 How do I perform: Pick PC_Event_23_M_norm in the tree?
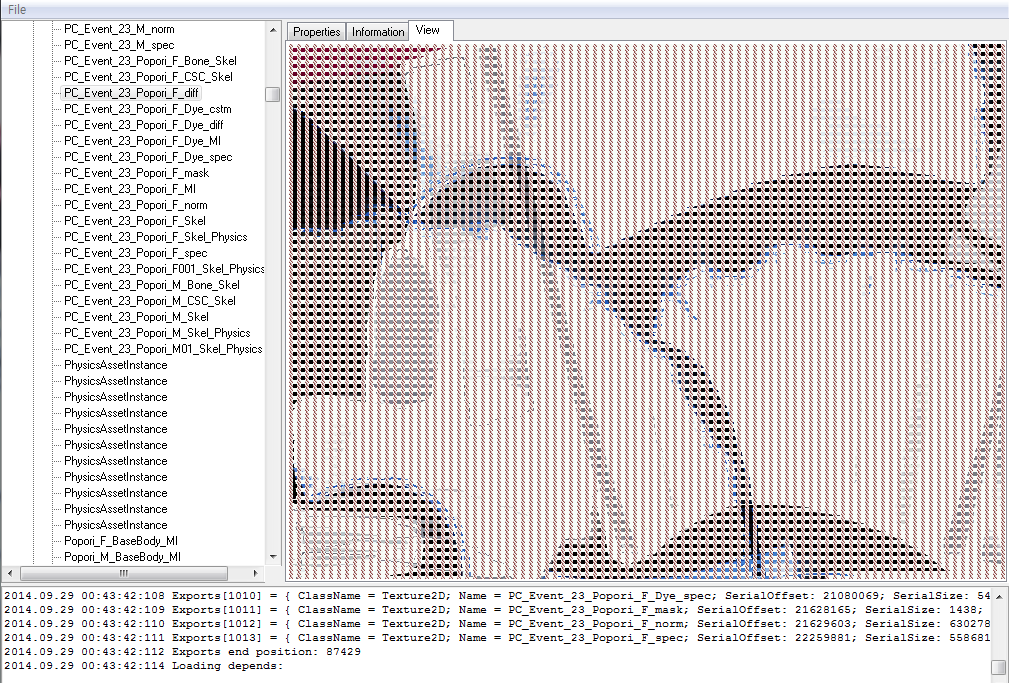[x=118, y=29]
